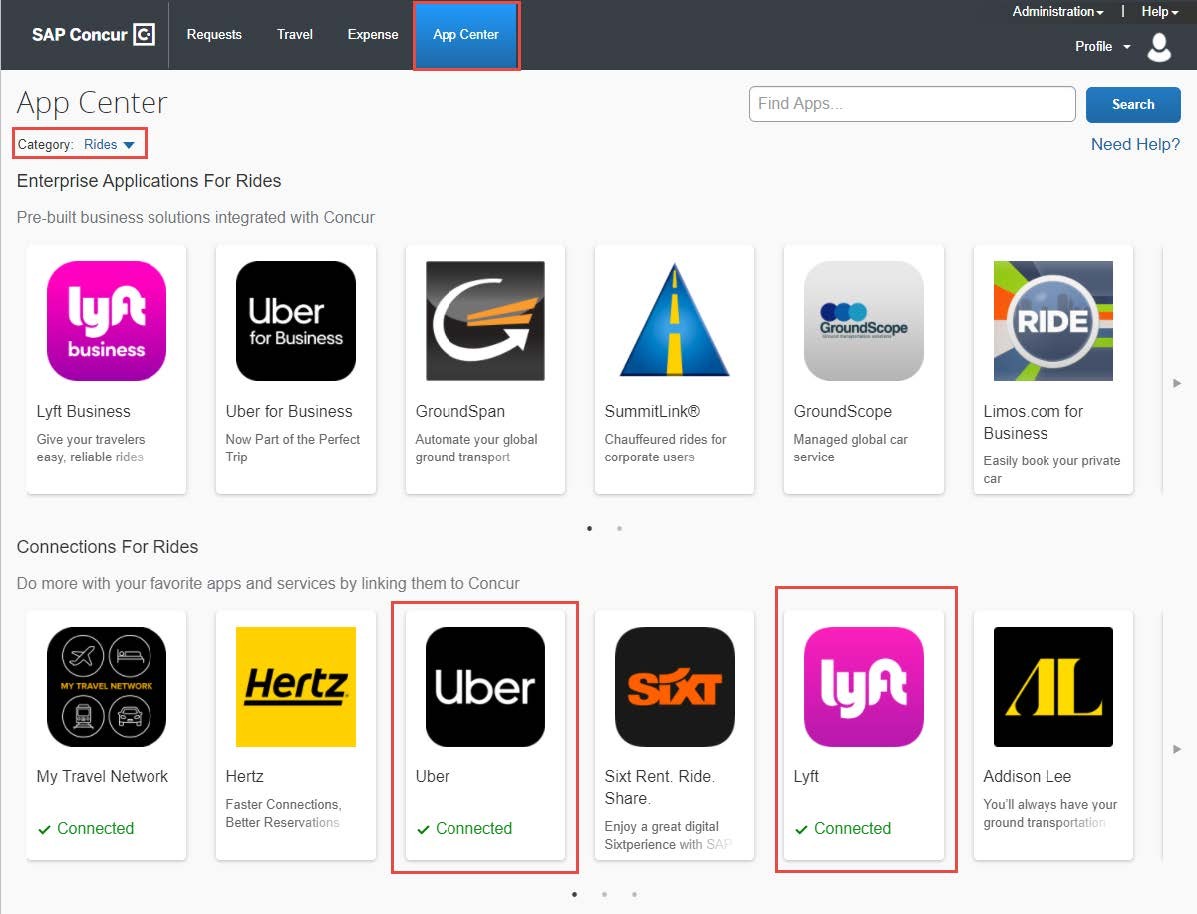Screen dimensions: 1197x914
Task: Open the Limos.com RIDE logo
Action: 1053,321
